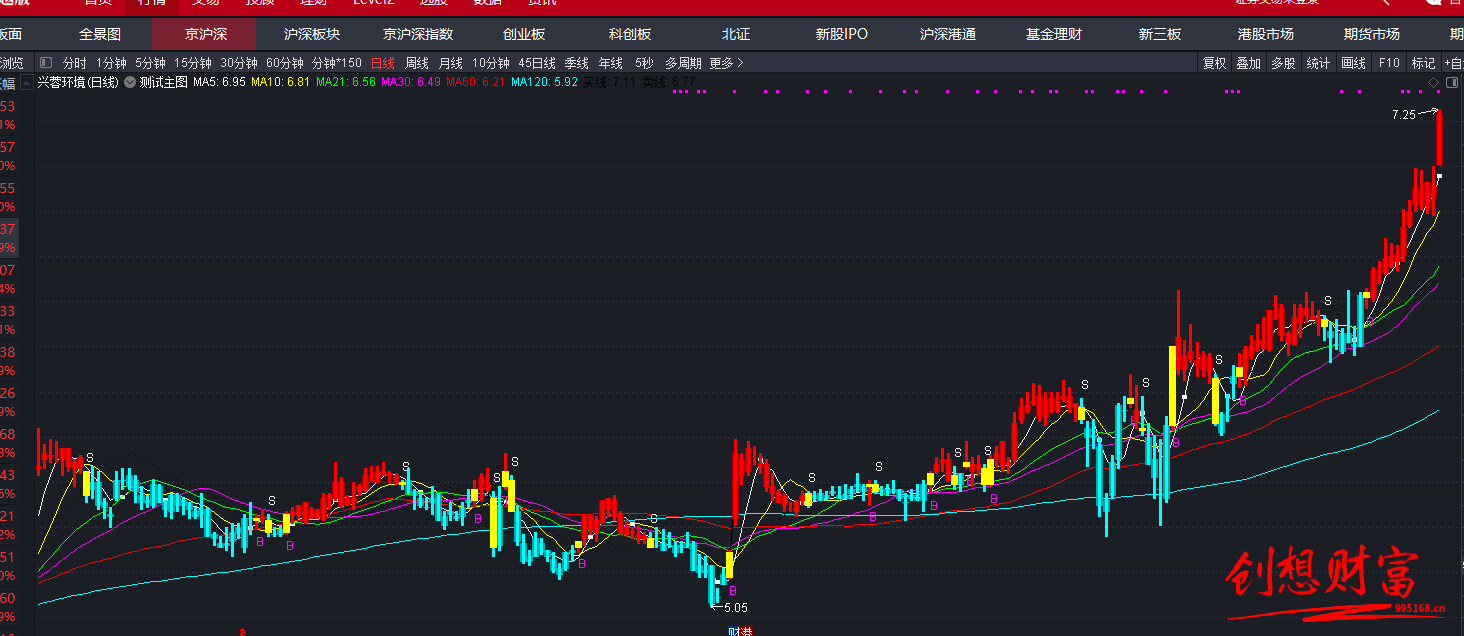Activate the 画线 drawing tool
Screen dimensions: 1464x636
pyautogui.click(x=1353, y=63)
